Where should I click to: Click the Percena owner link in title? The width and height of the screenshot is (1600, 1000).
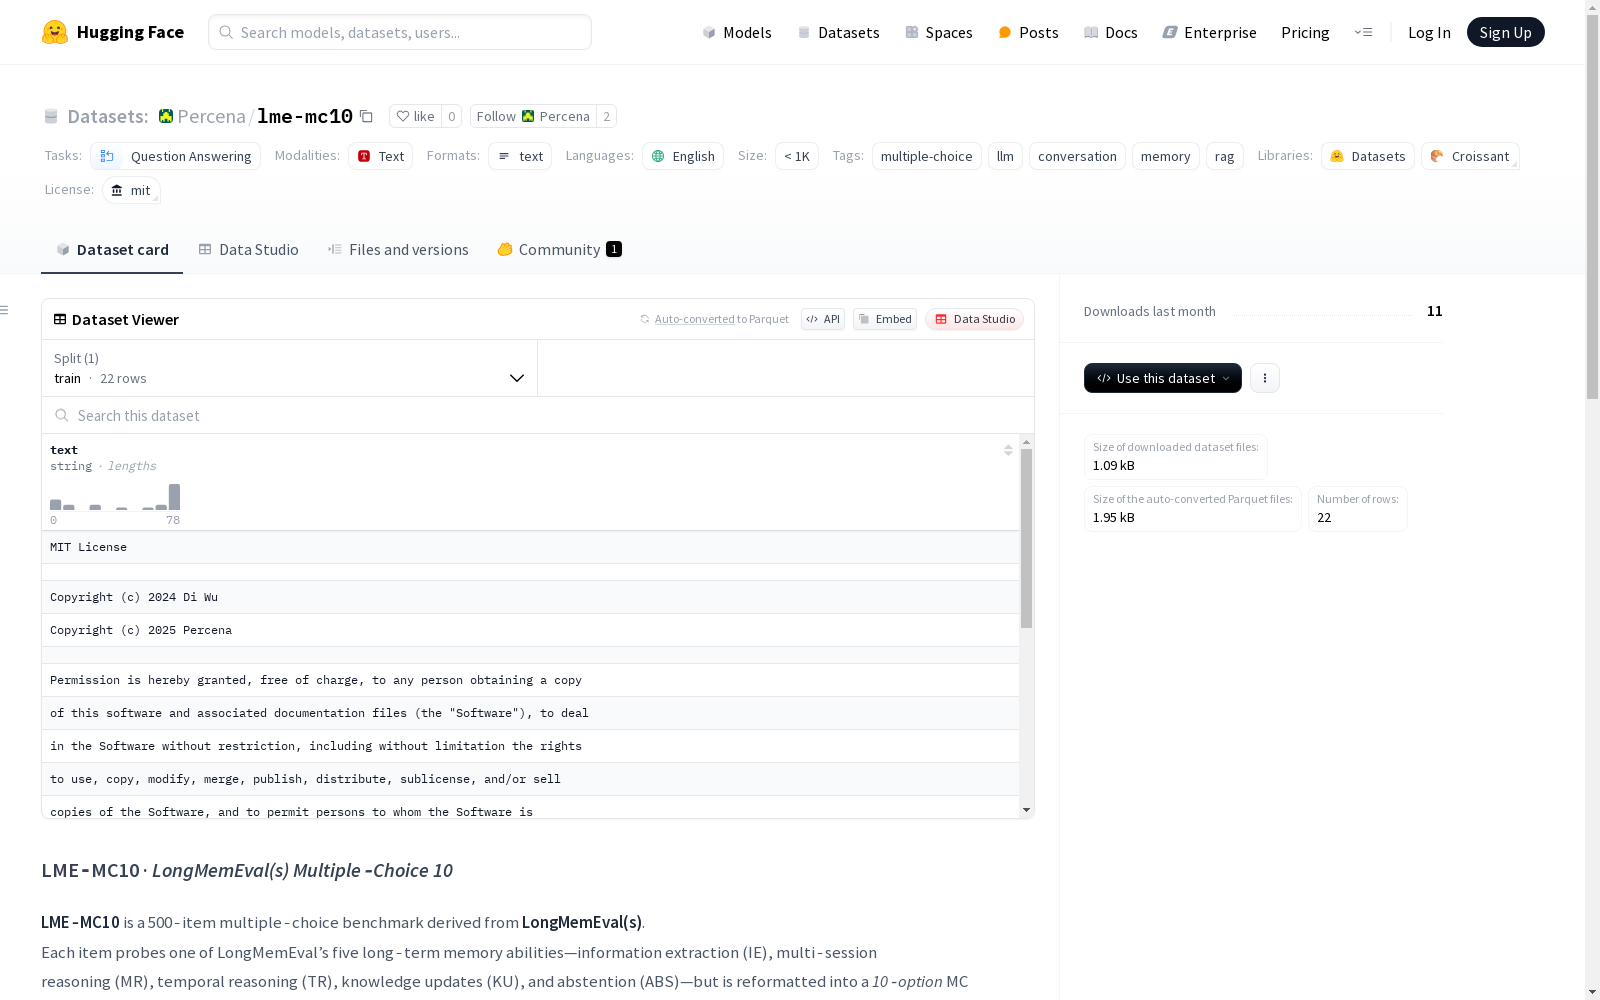click(x=211, y=116)
